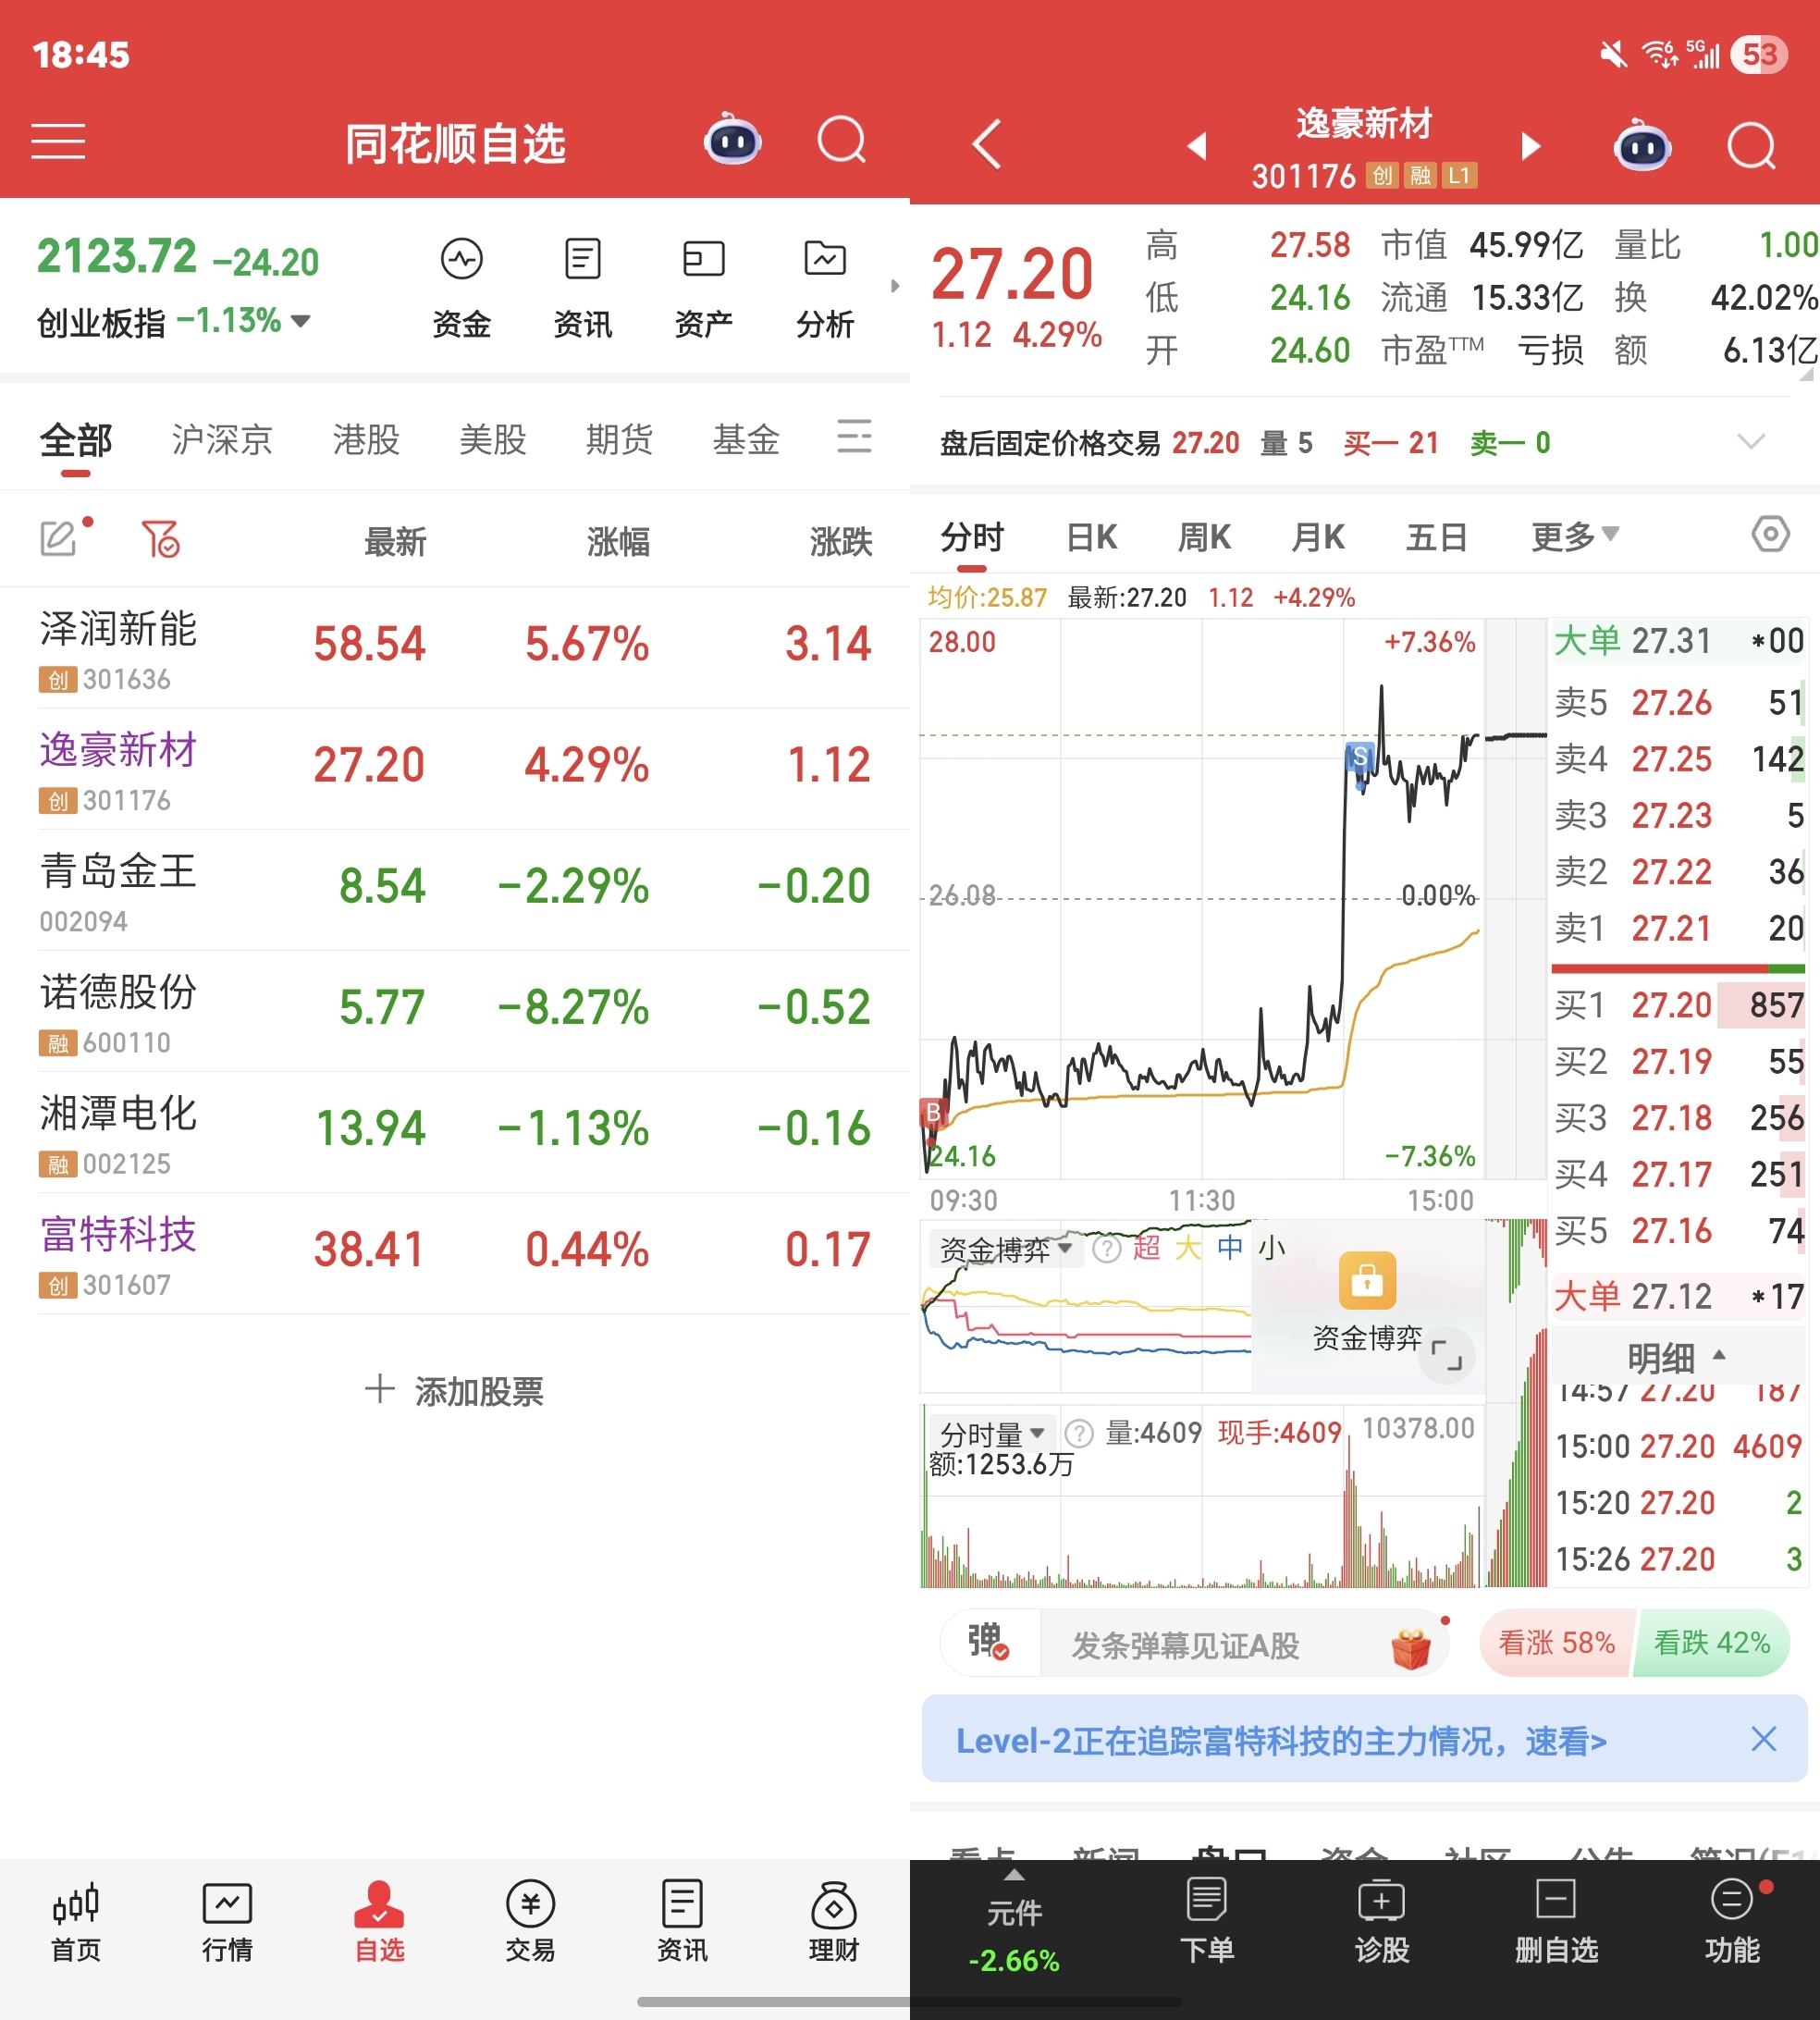Vote 看涨 58% bullish

click(1556, 1642)
